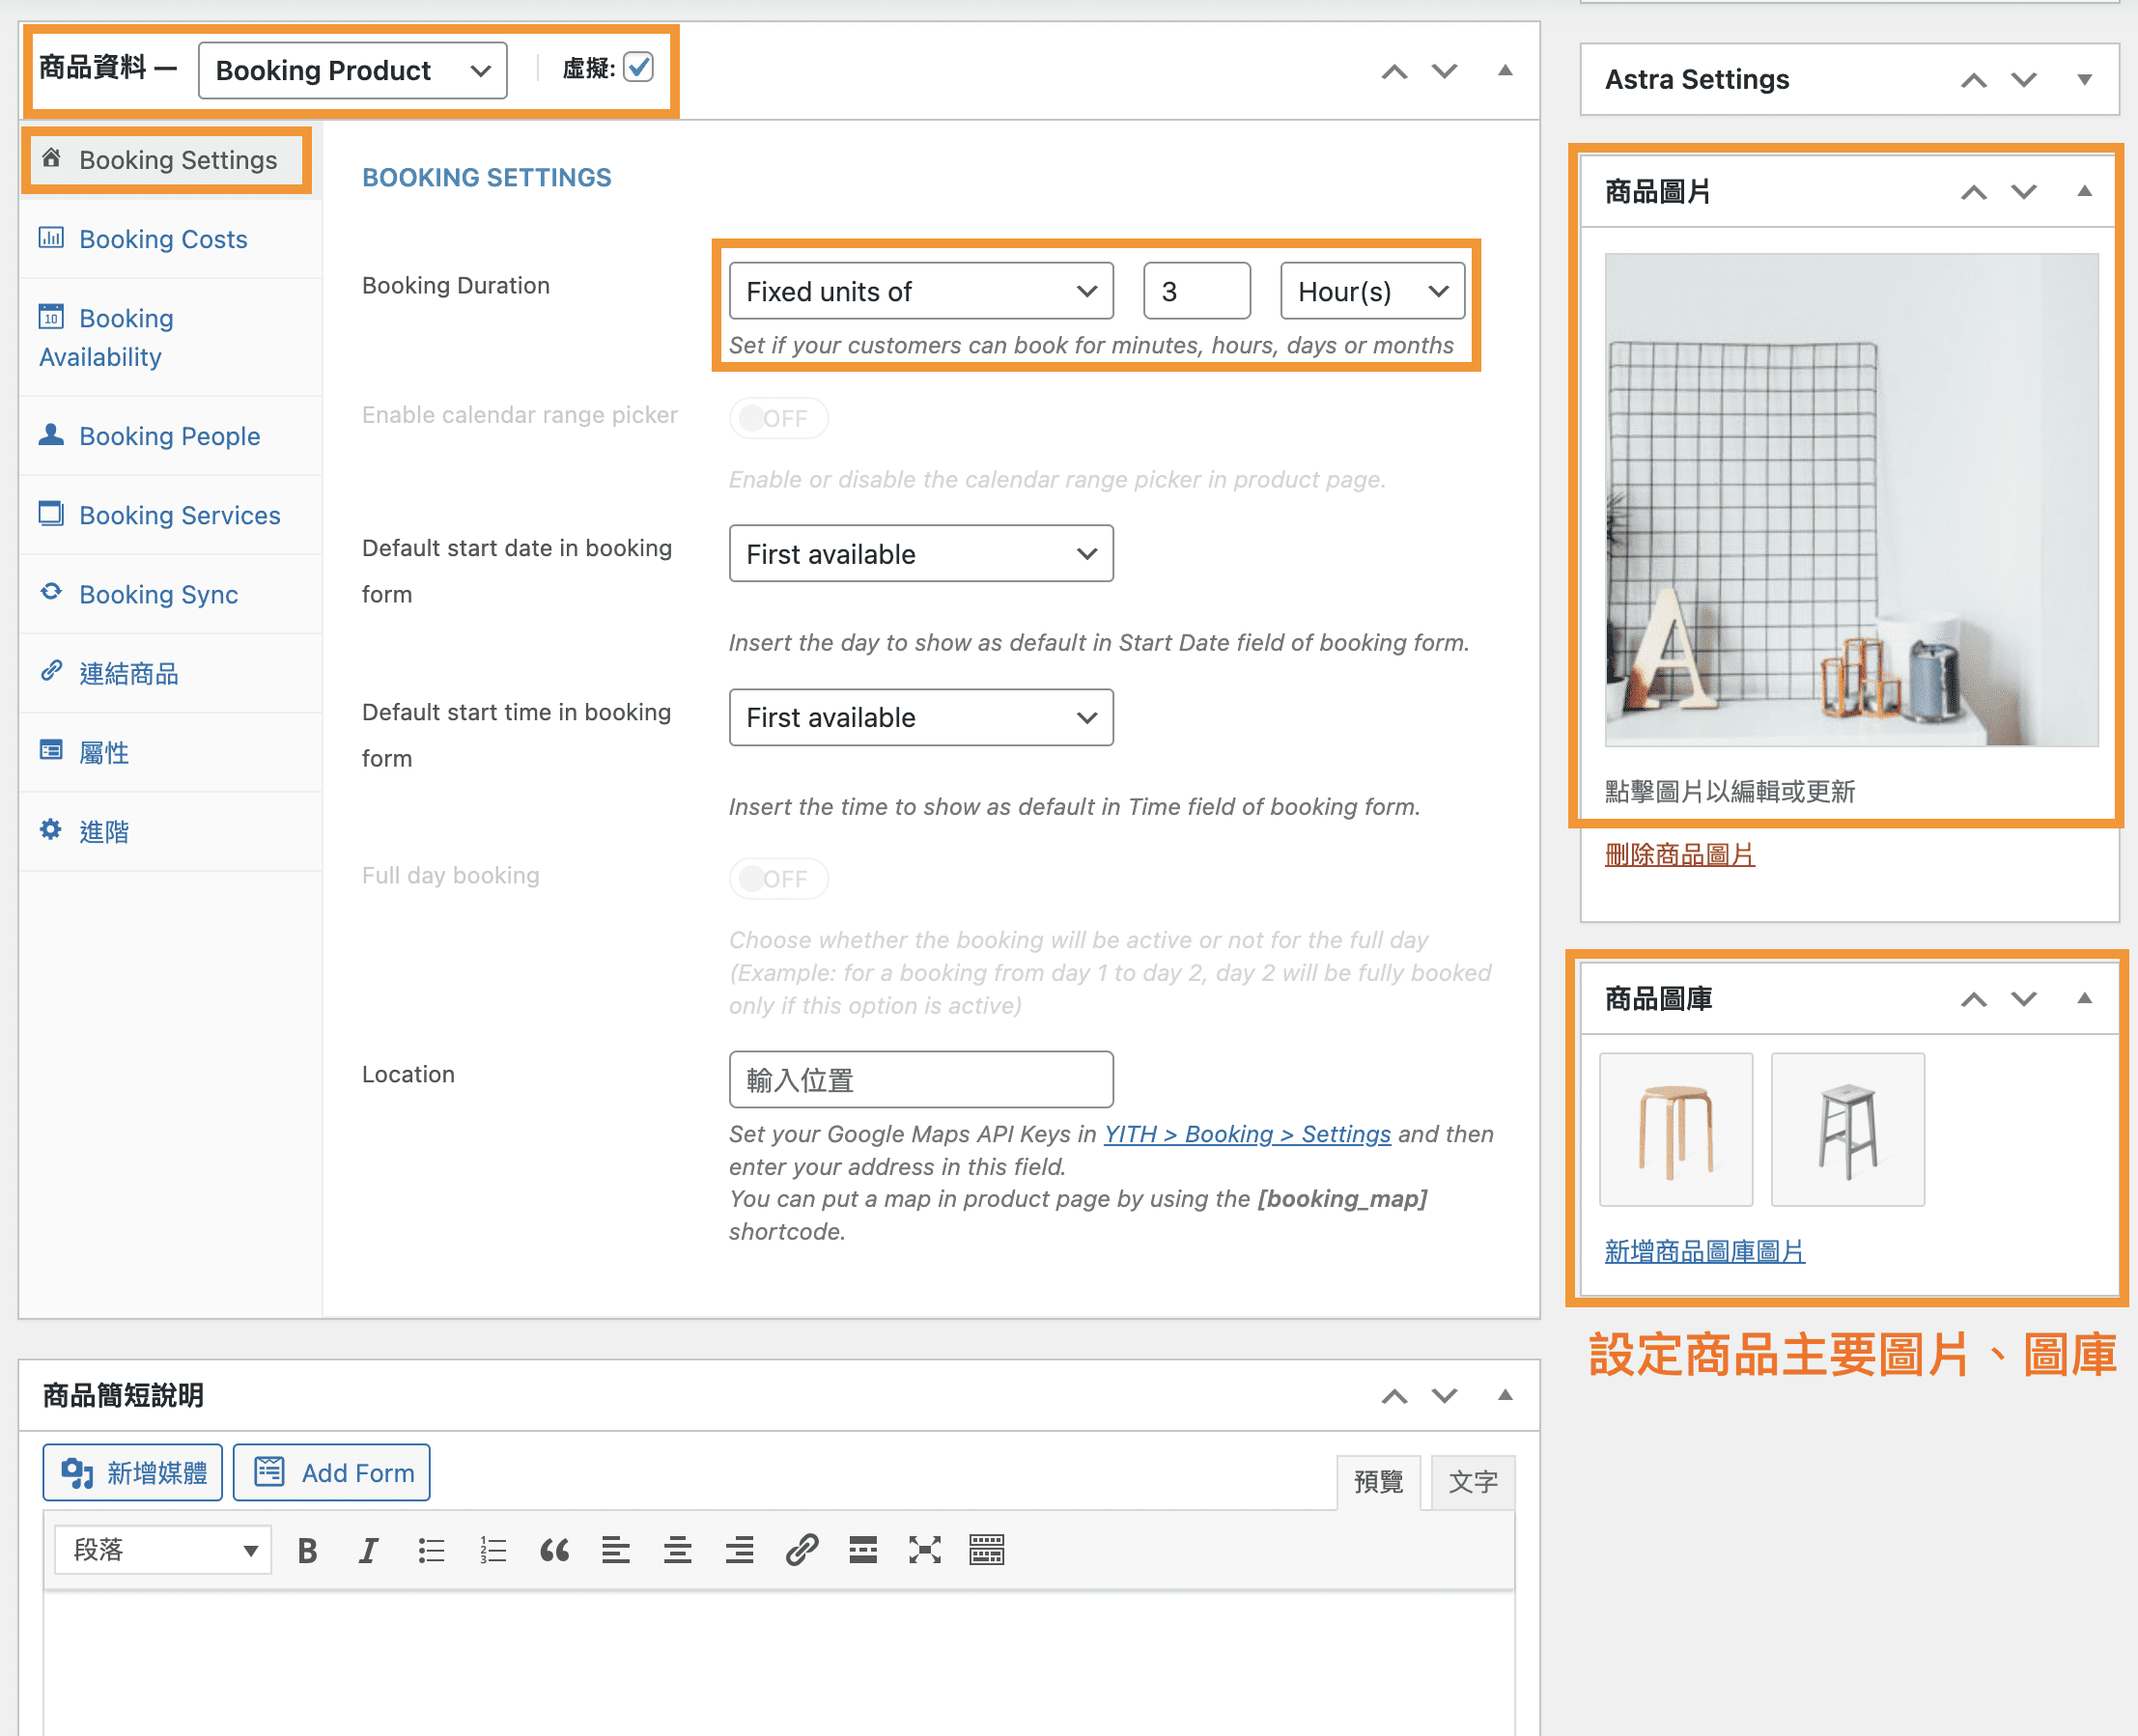Click the insert link icon in the editor

tap(801, 1550)
